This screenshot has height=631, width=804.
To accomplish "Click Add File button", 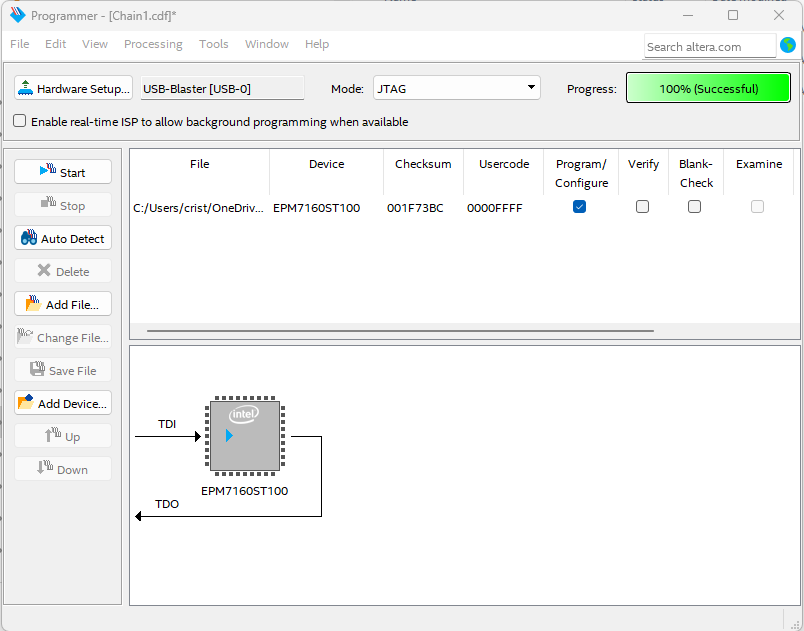I will click(x=62, y=304).
